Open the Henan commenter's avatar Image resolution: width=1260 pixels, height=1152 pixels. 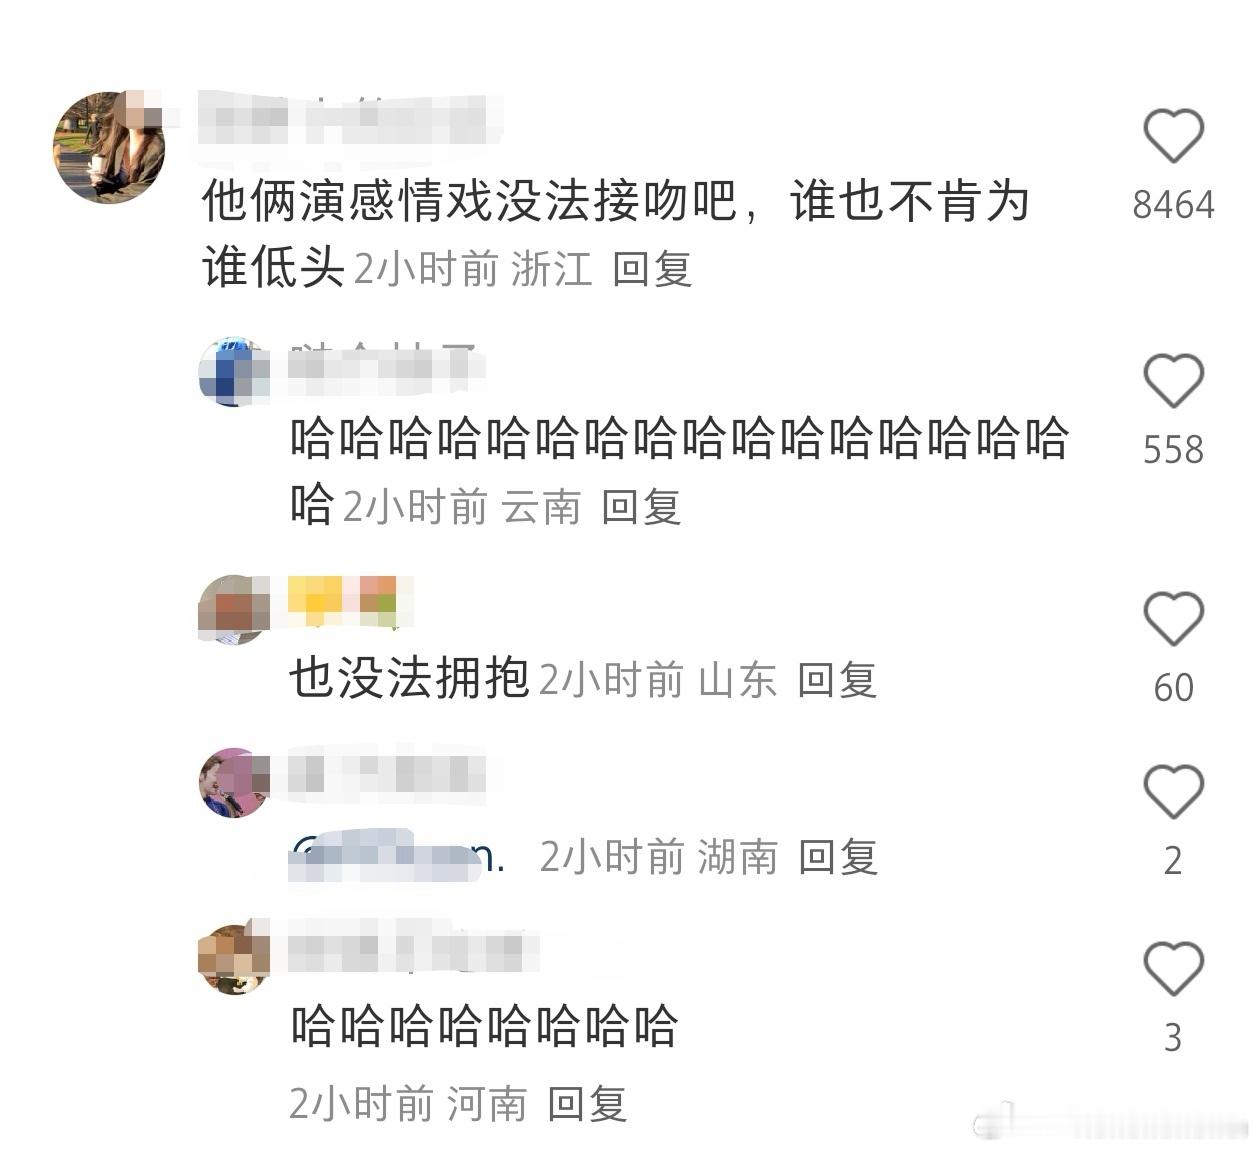coord(235,959)
